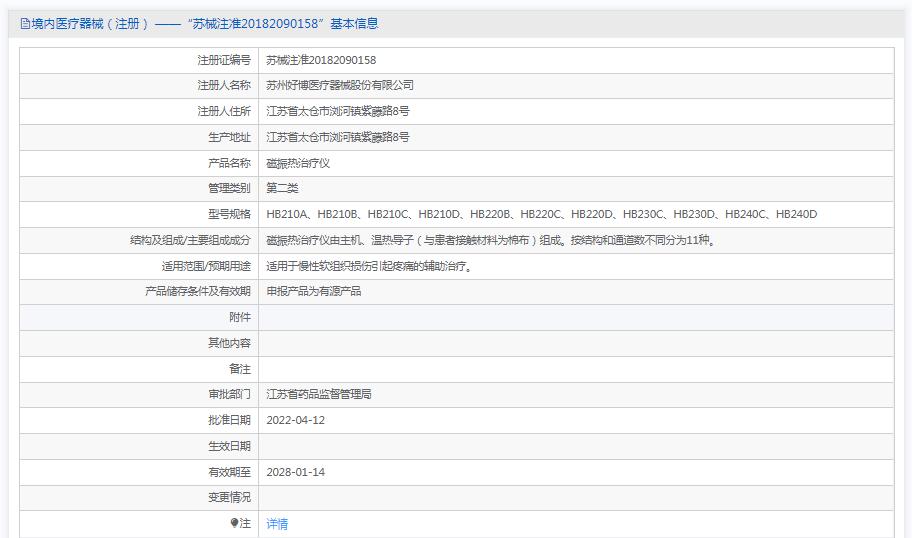Click the model specifications HB210A list
Screen dimensions: 912x538
point(542,215)
